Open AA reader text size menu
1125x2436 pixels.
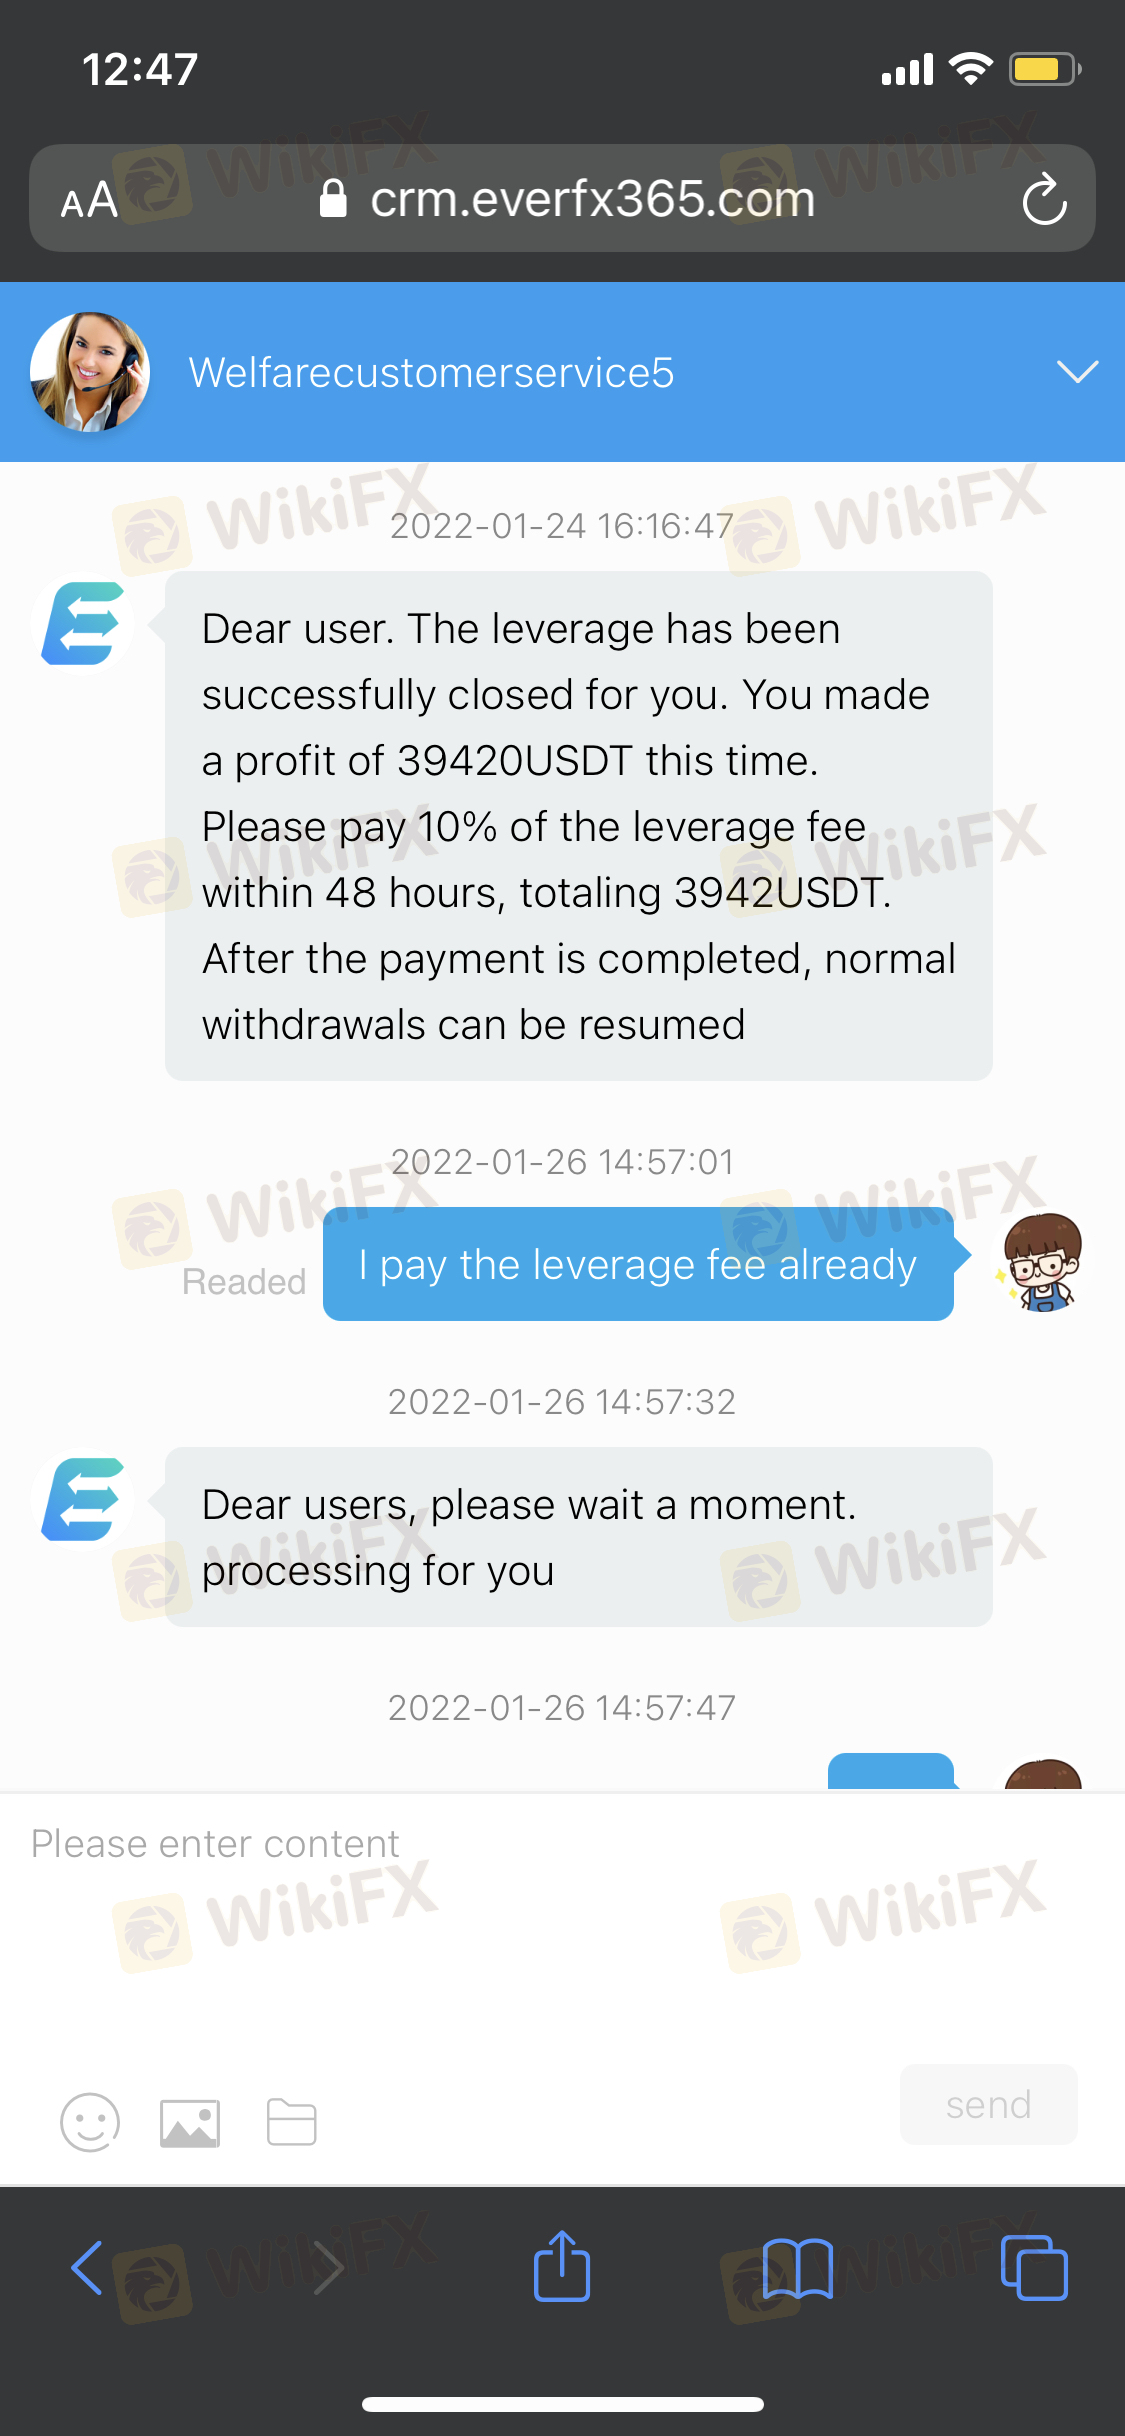pyautogui.click(x=89, y=200)
